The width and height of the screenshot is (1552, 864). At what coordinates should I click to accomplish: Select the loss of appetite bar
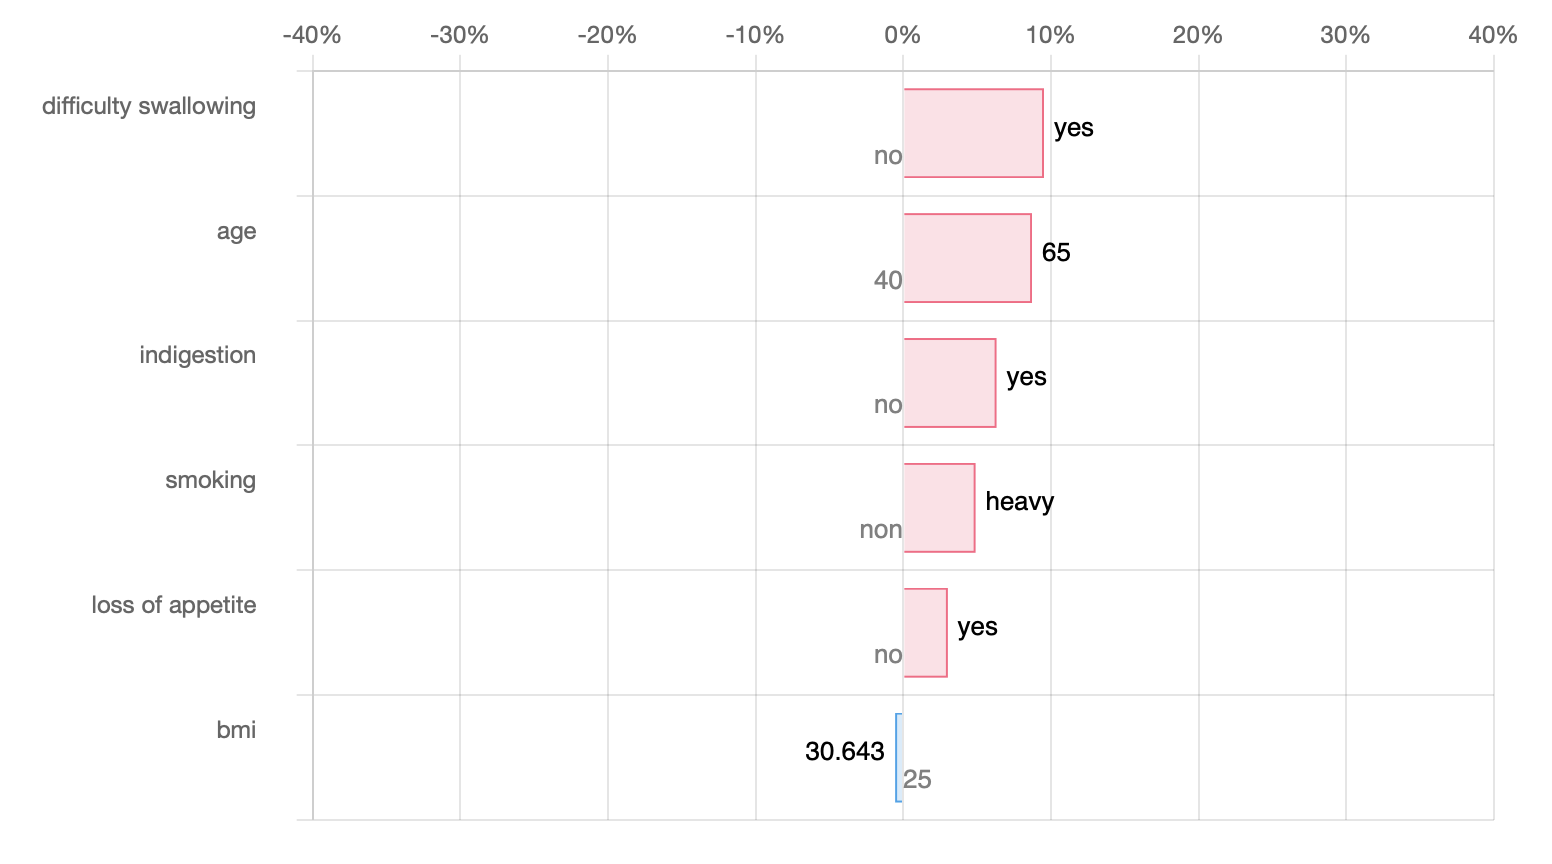coord(925,633)
